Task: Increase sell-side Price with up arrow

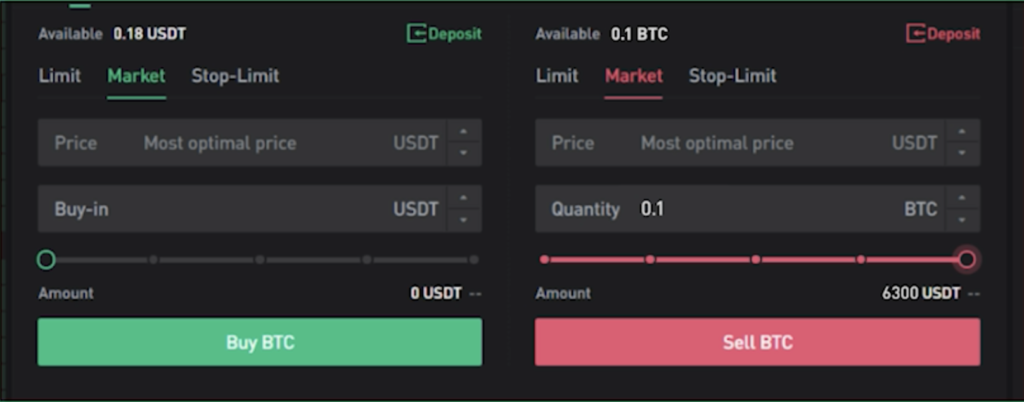Action: (961, 132)
